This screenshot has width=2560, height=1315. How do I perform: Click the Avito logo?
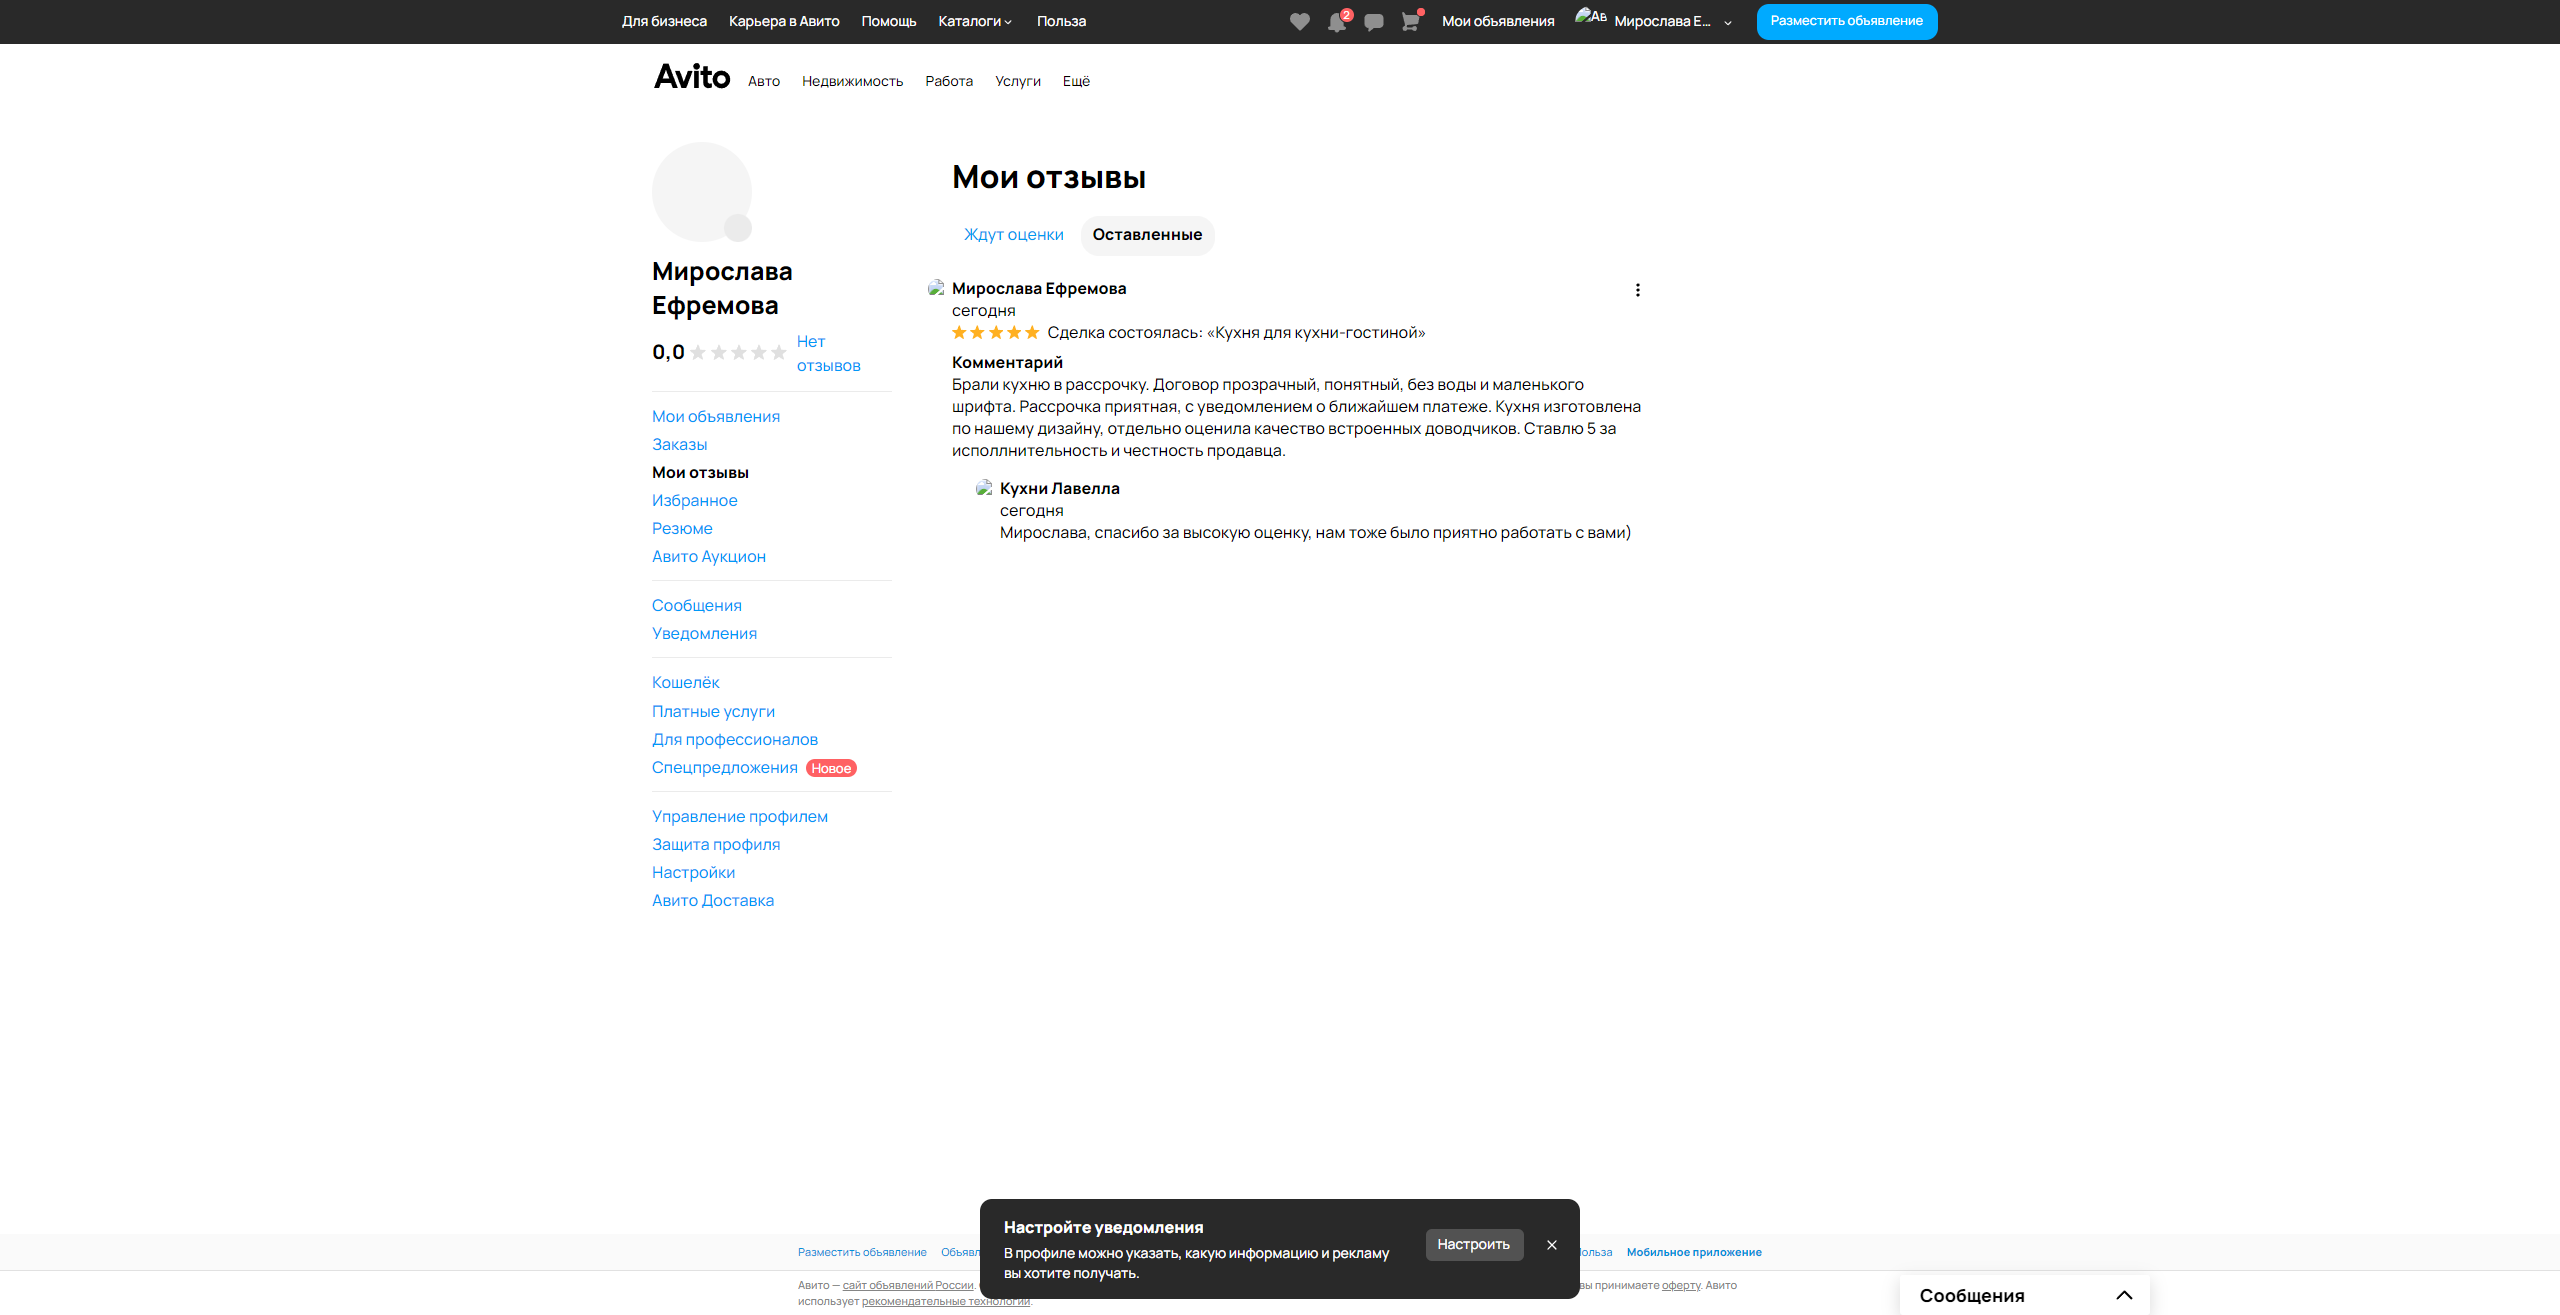pyautogui.click(x=692, y=77)
